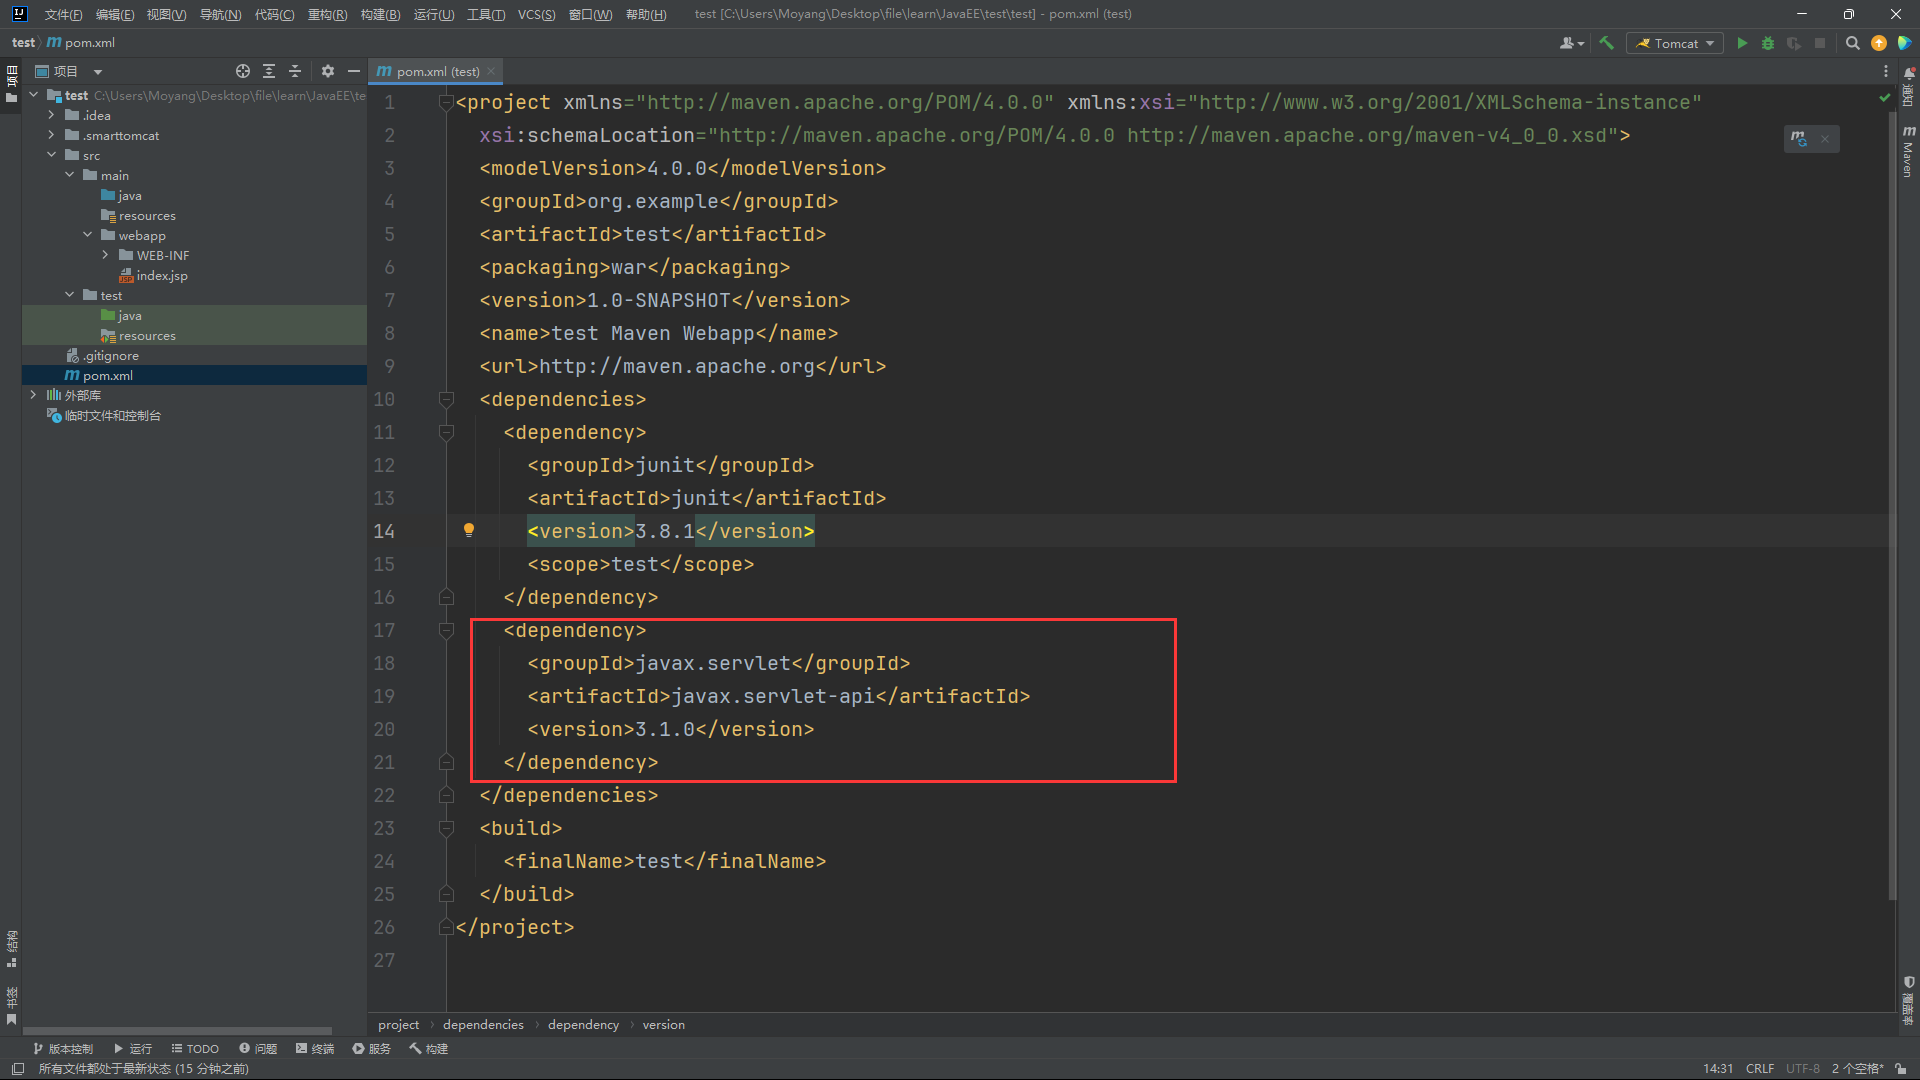Open the 终端 terminal tool window
1920x1080 pixels.
(315, 1049)
